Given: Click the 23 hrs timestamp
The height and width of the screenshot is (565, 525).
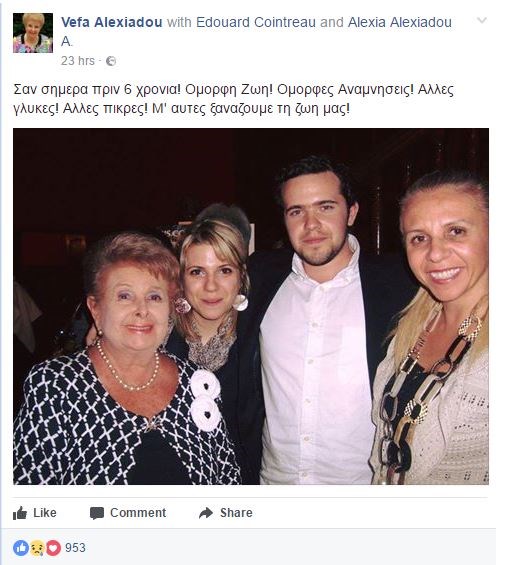Looking at the screenshot, I should tap(78, 61).
